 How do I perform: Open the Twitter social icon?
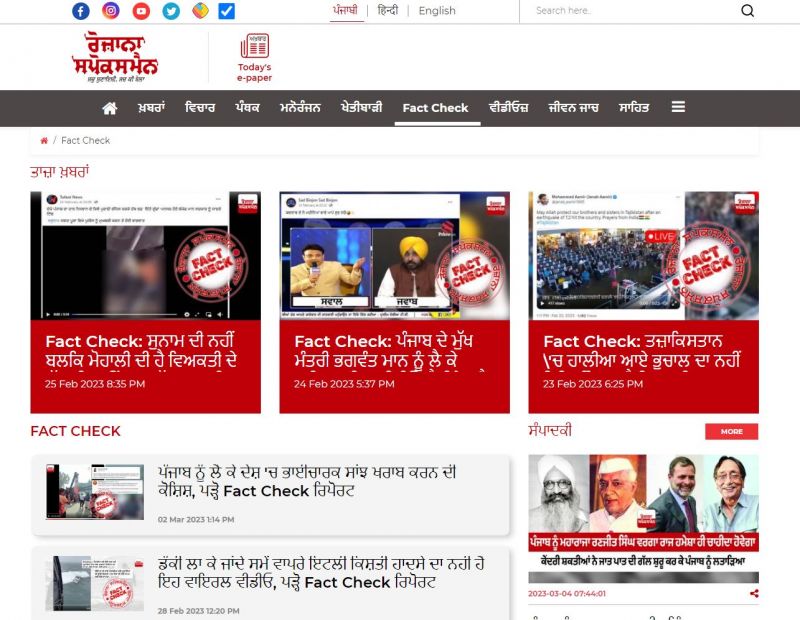pyautogui.click(x=171, y=11)
